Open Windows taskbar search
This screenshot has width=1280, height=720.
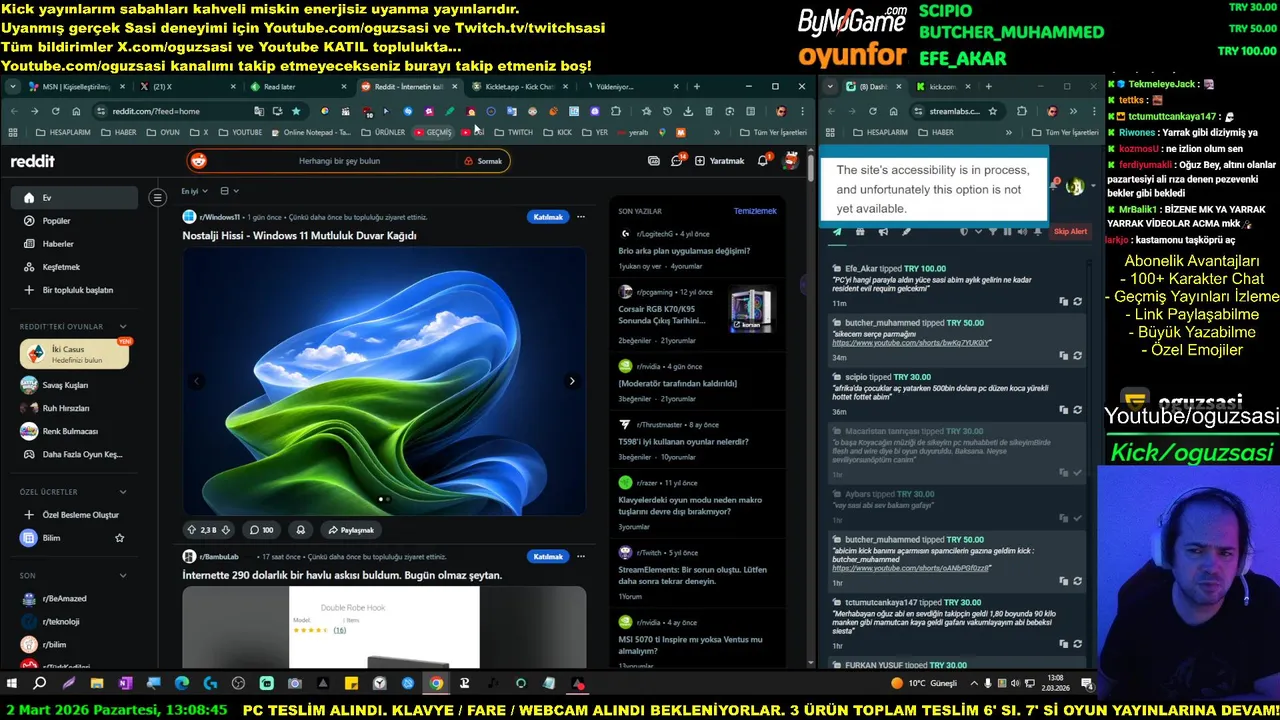tap(40, 683)
